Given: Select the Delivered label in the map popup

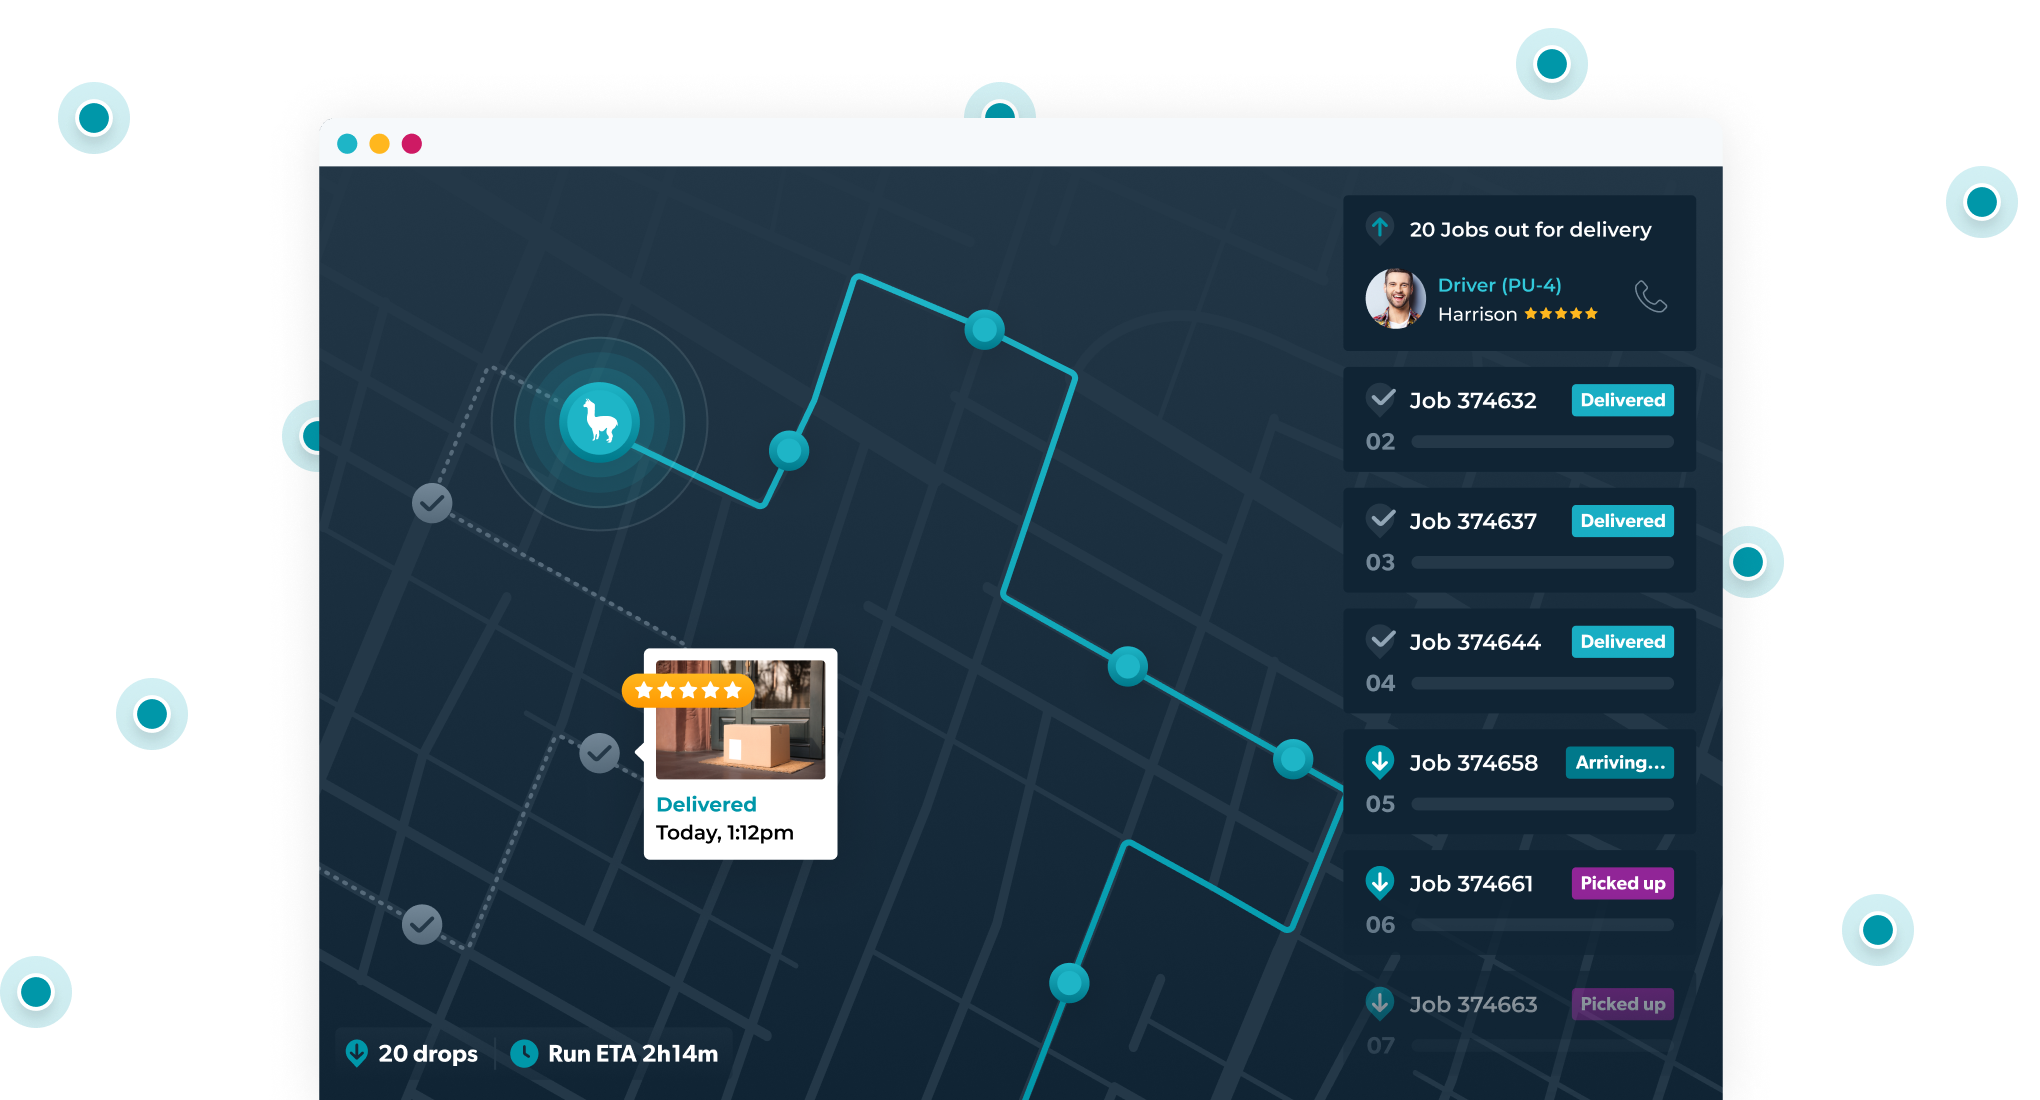Looking at the screenshot, I should point(707,803).
